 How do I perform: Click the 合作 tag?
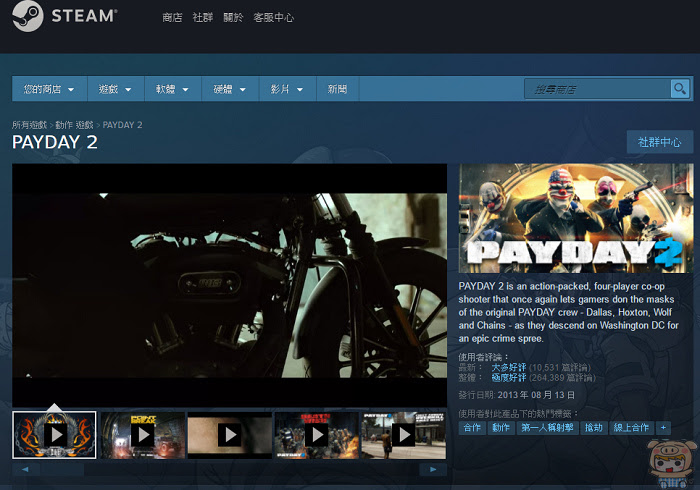[472, 428]
